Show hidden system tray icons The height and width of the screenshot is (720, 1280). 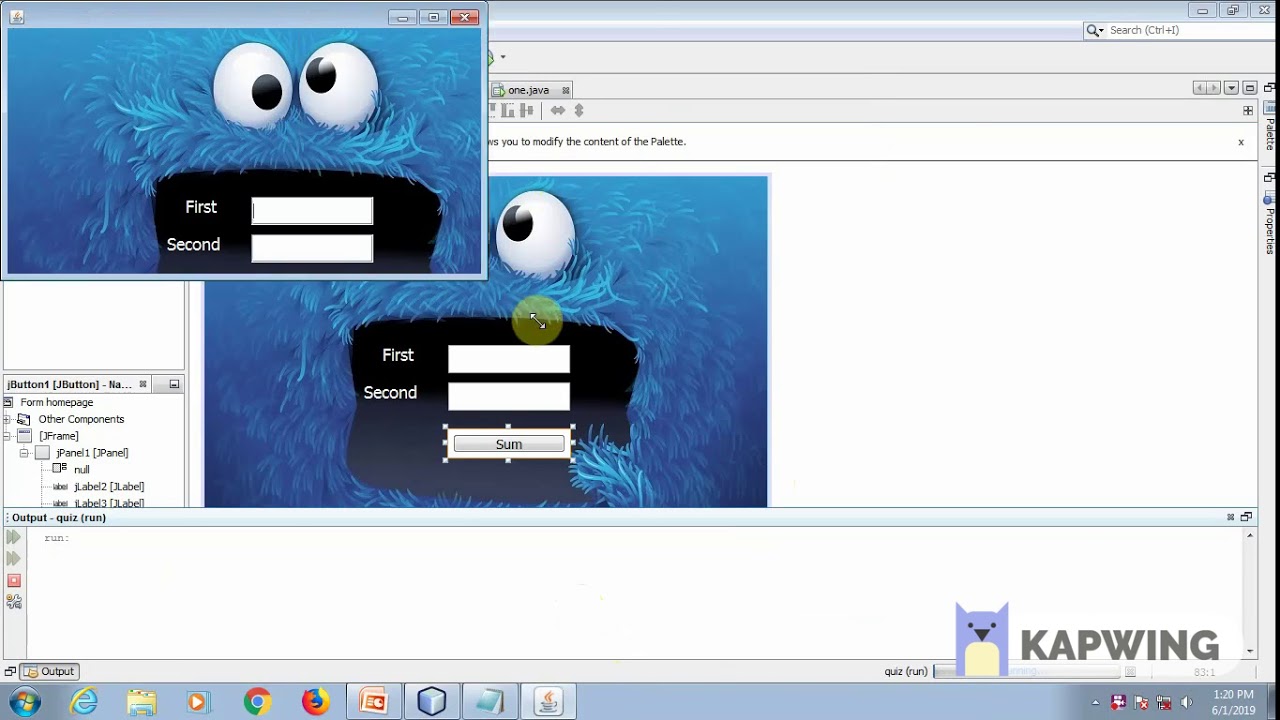[1095, 702]
